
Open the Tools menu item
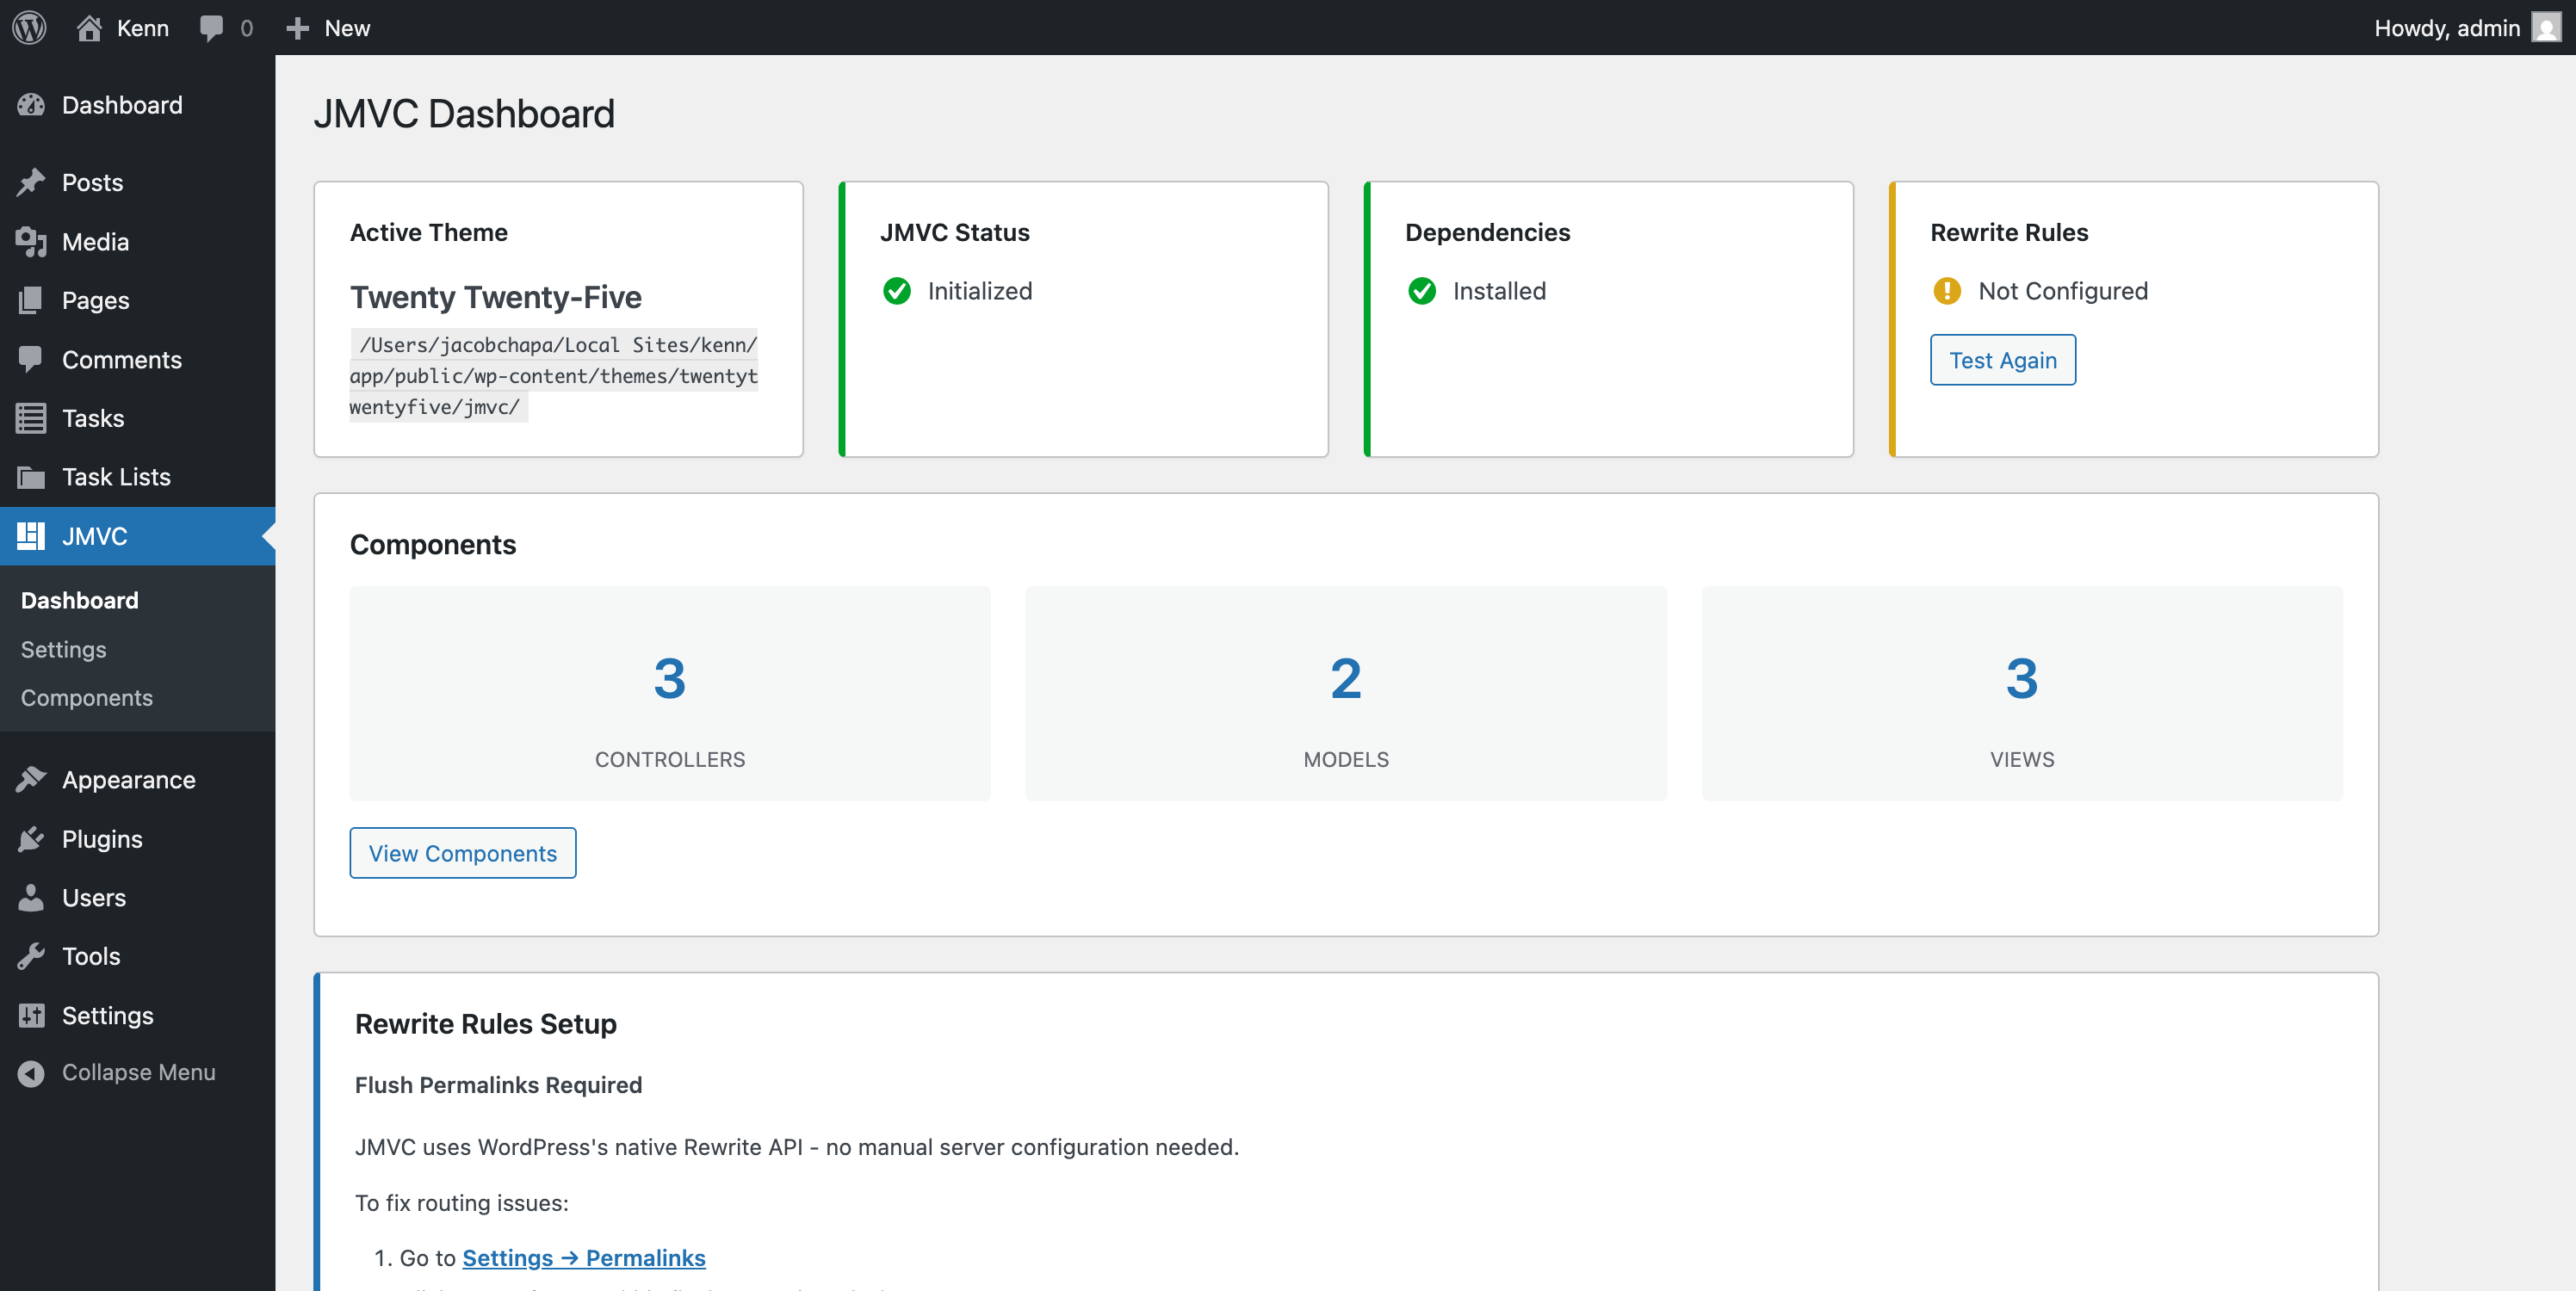[138, 956]
